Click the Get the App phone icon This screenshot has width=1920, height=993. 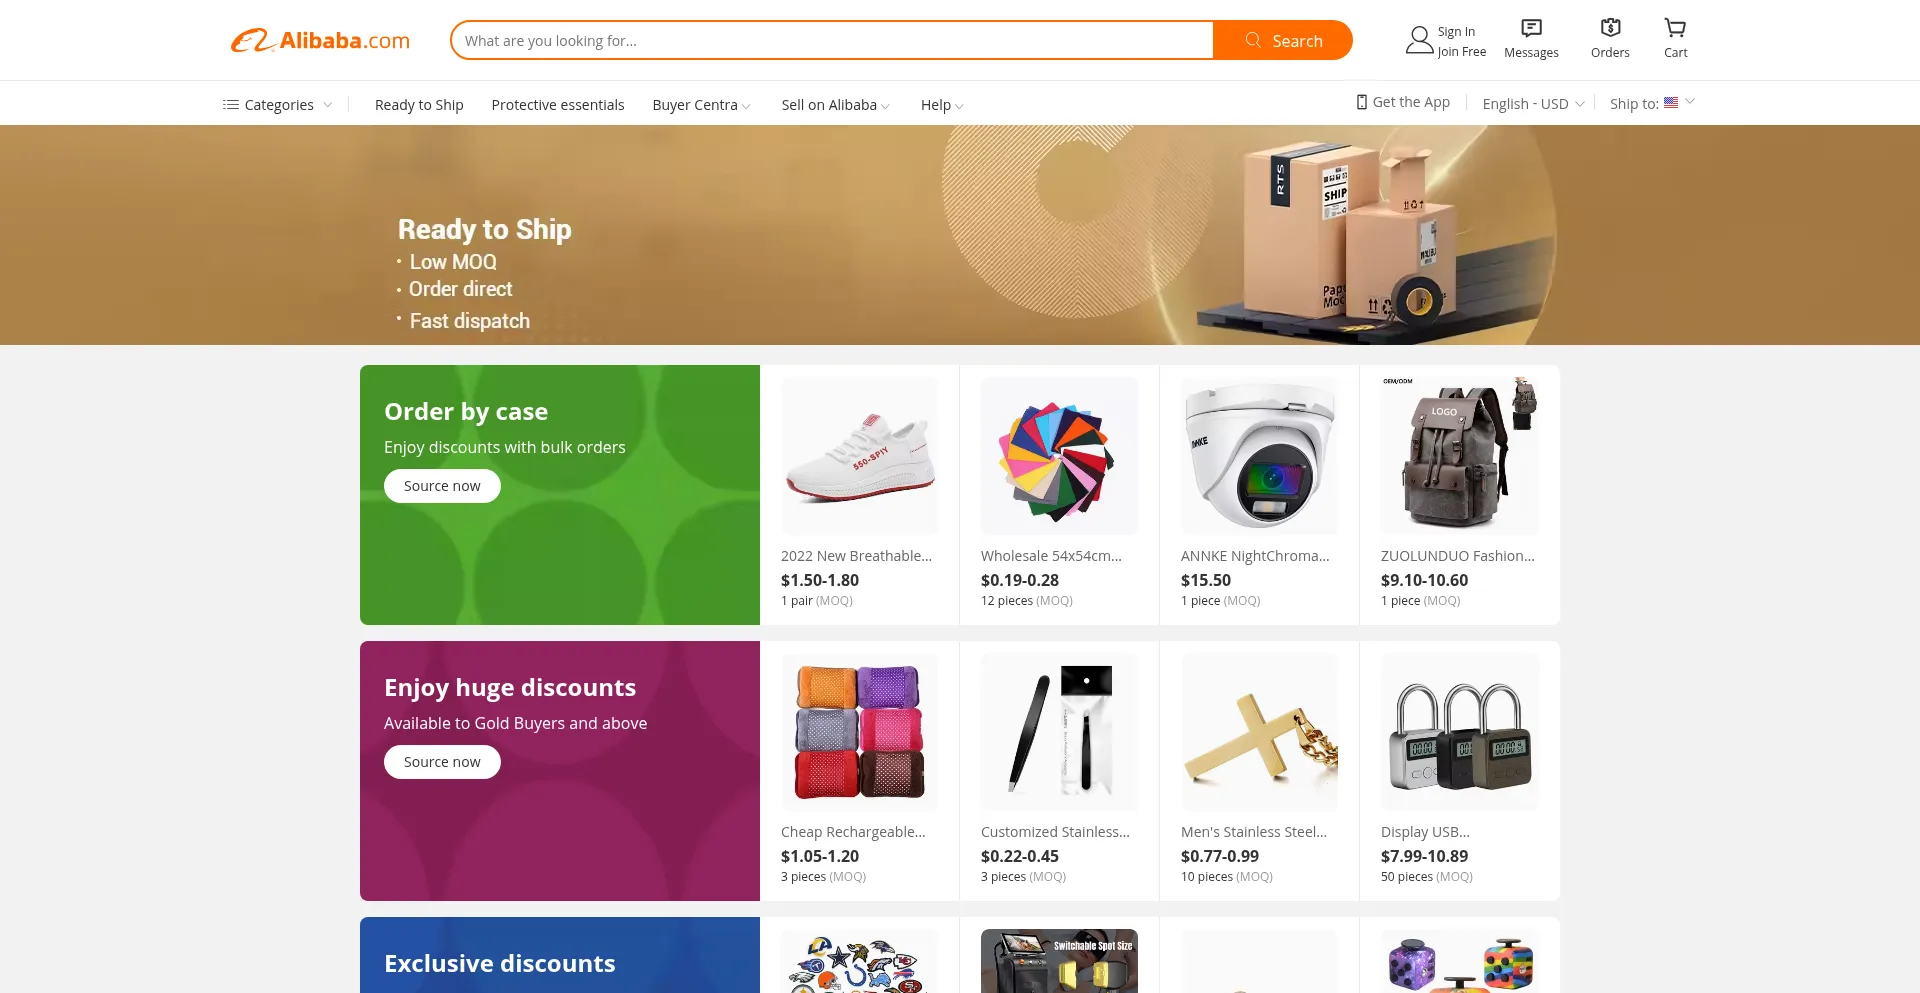click(1361, 102)
